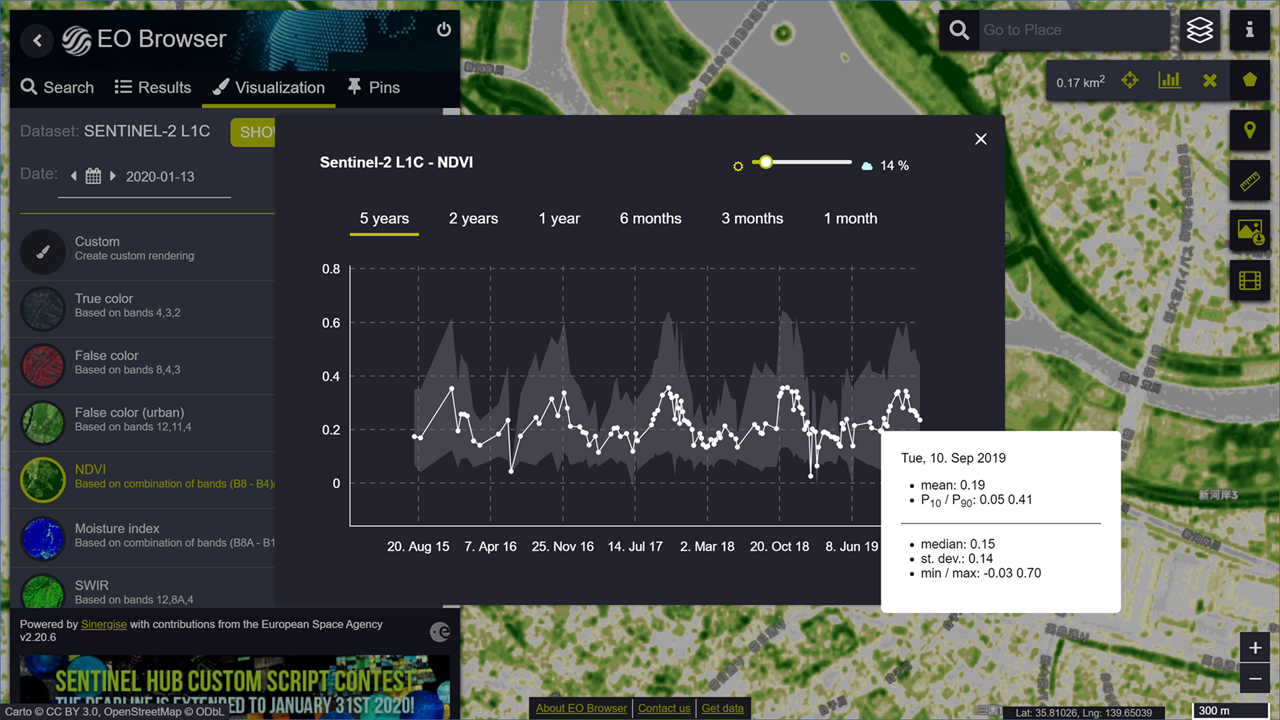Click the Custom rendering brush icon
Image resolution: width=1280 pixels, height=720 pixels.
(43, 253)
